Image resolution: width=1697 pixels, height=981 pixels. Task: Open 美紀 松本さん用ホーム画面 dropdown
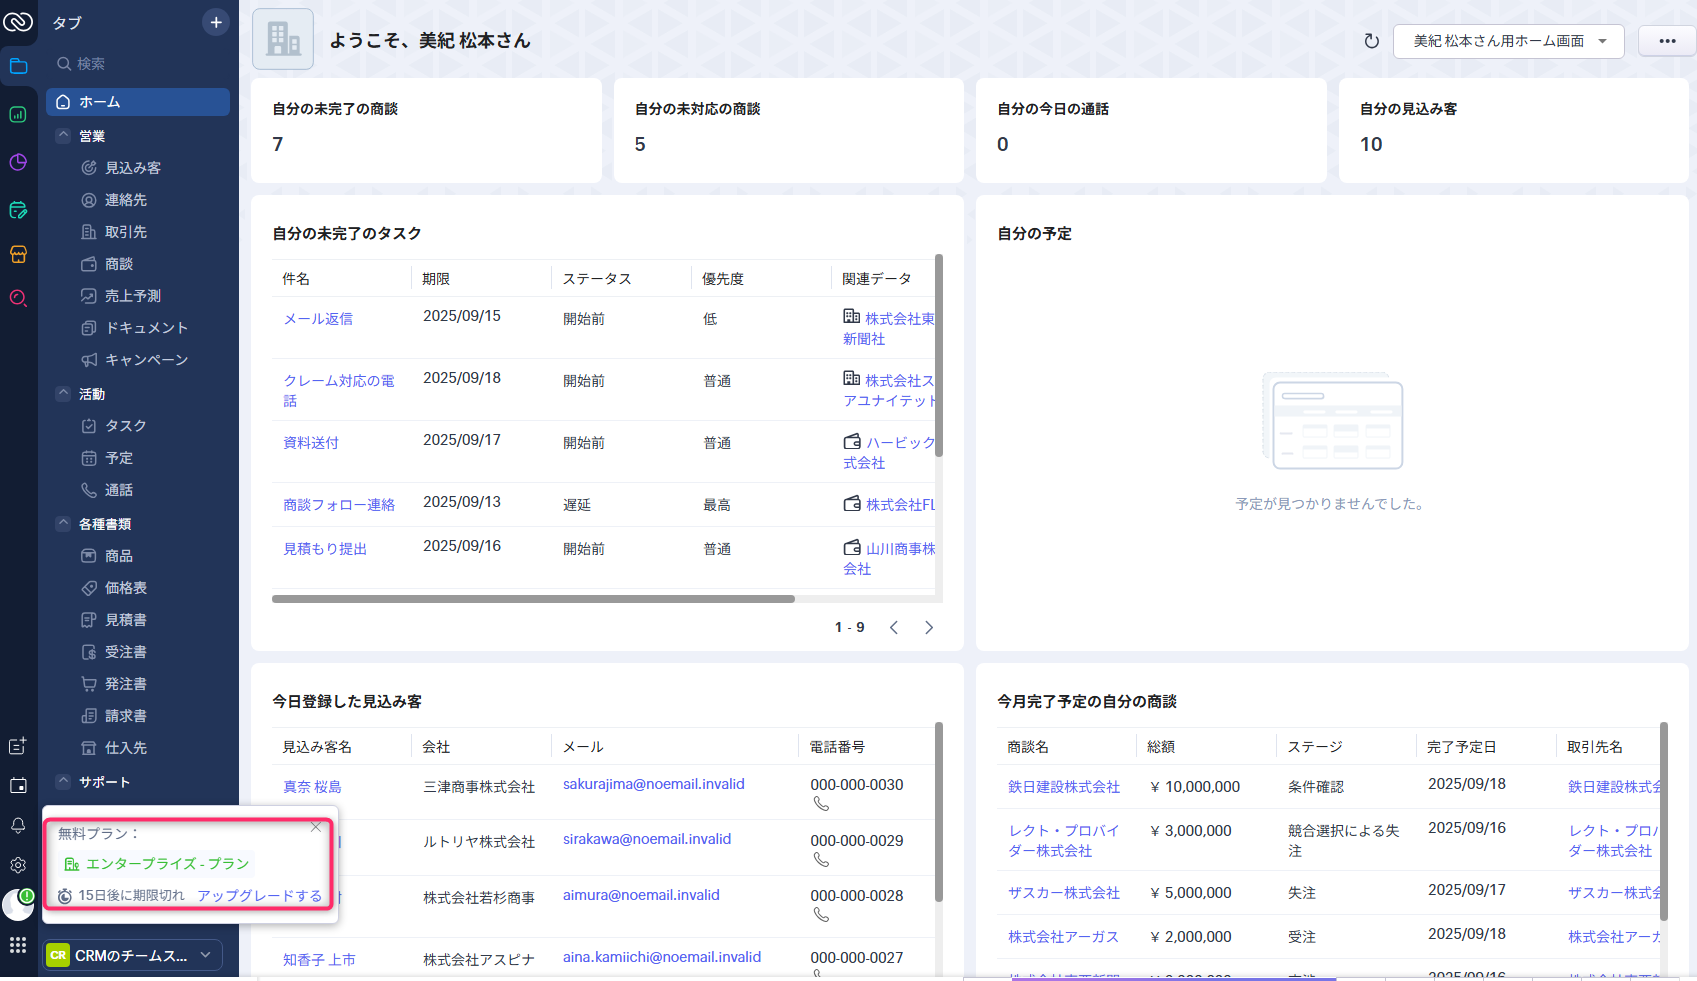pyautogui.click(x=1509, y=41)
